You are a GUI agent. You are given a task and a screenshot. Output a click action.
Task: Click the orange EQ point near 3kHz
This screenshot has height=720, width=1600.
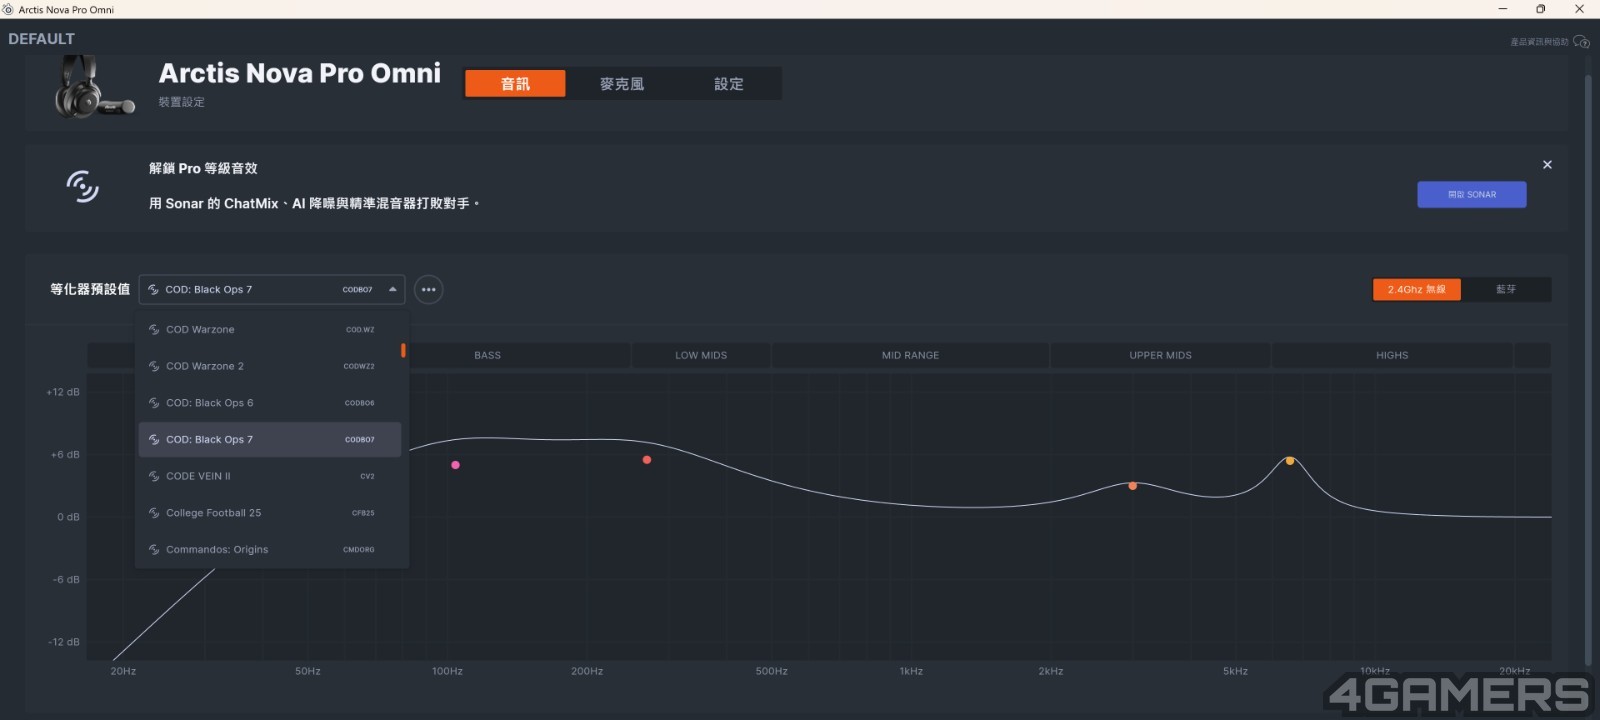point(1132,486)
